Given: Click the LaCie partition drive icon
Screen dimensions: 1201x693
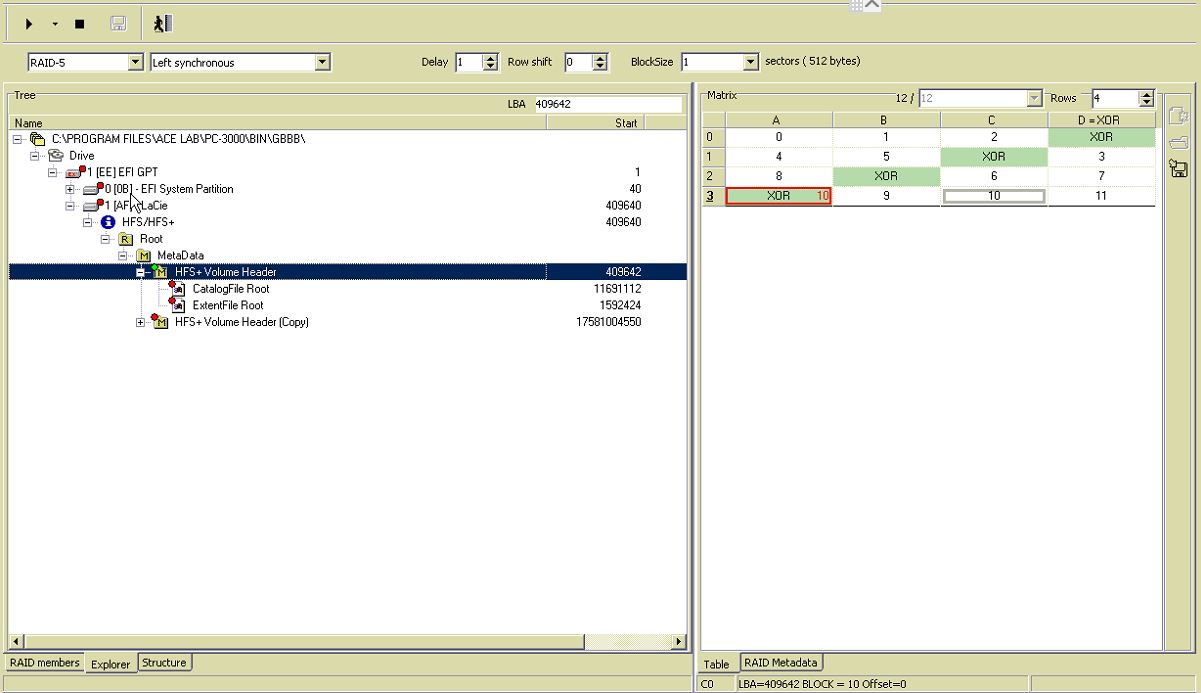Looking at the screenshot, I should (93, 205).
